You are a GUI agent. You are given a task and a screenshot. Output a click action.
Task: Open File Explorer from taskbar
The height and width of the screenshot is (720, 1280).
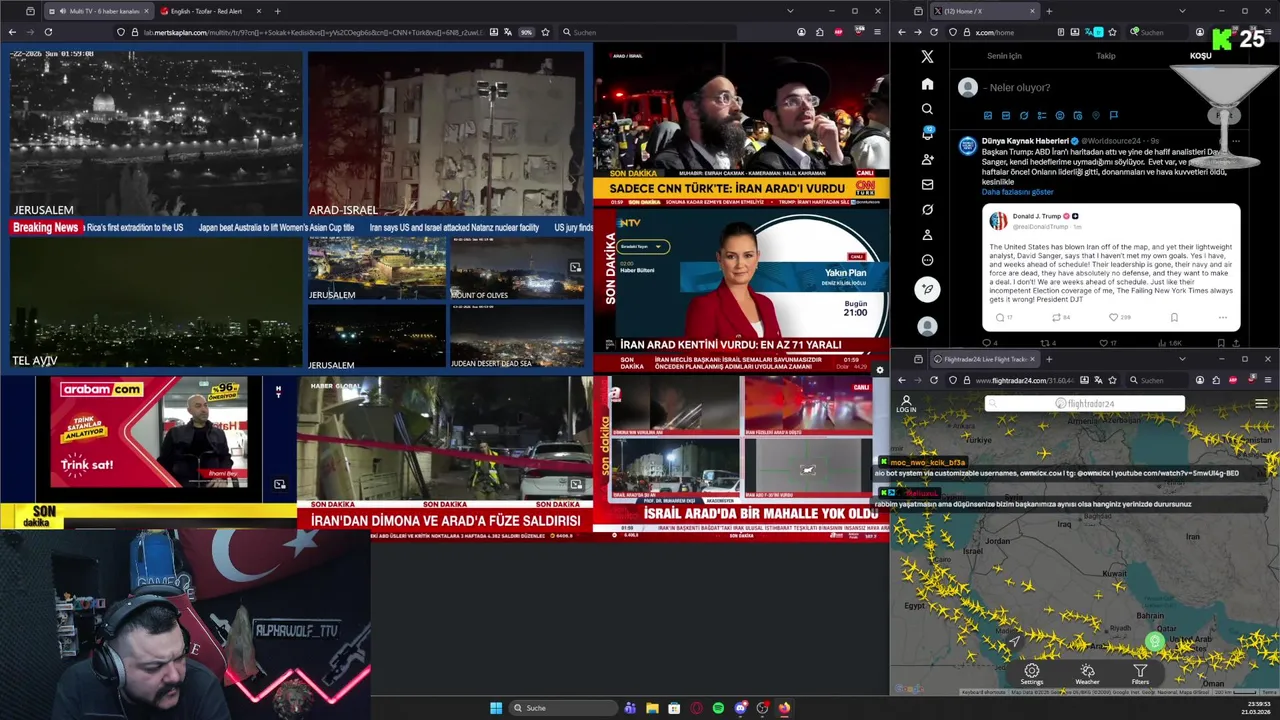652,708
